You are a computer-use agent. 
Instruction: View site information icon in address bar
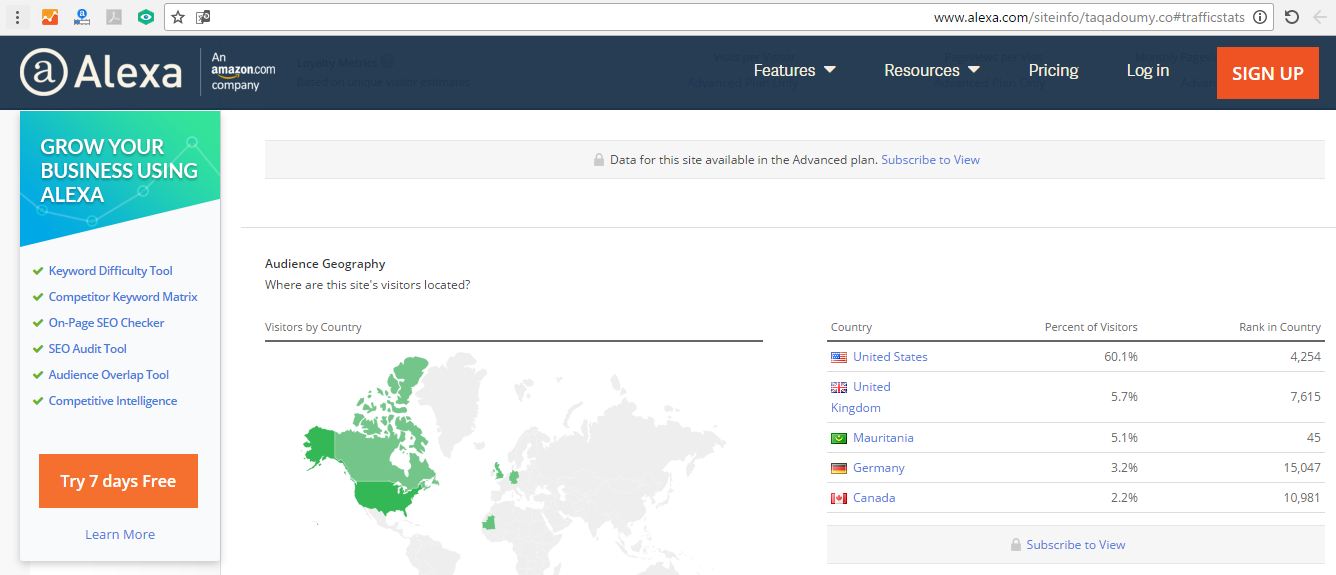point(1260,17)
